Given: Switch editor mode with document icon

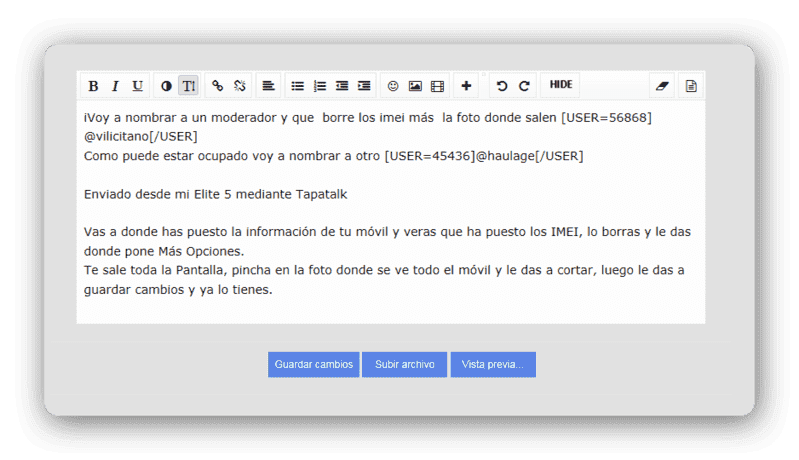Looking at the screenshot, I should pos(691,86).
